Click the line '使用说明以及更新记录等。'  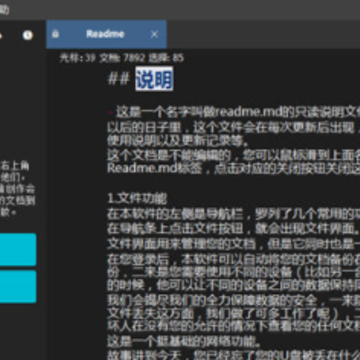tap(178, 142)
